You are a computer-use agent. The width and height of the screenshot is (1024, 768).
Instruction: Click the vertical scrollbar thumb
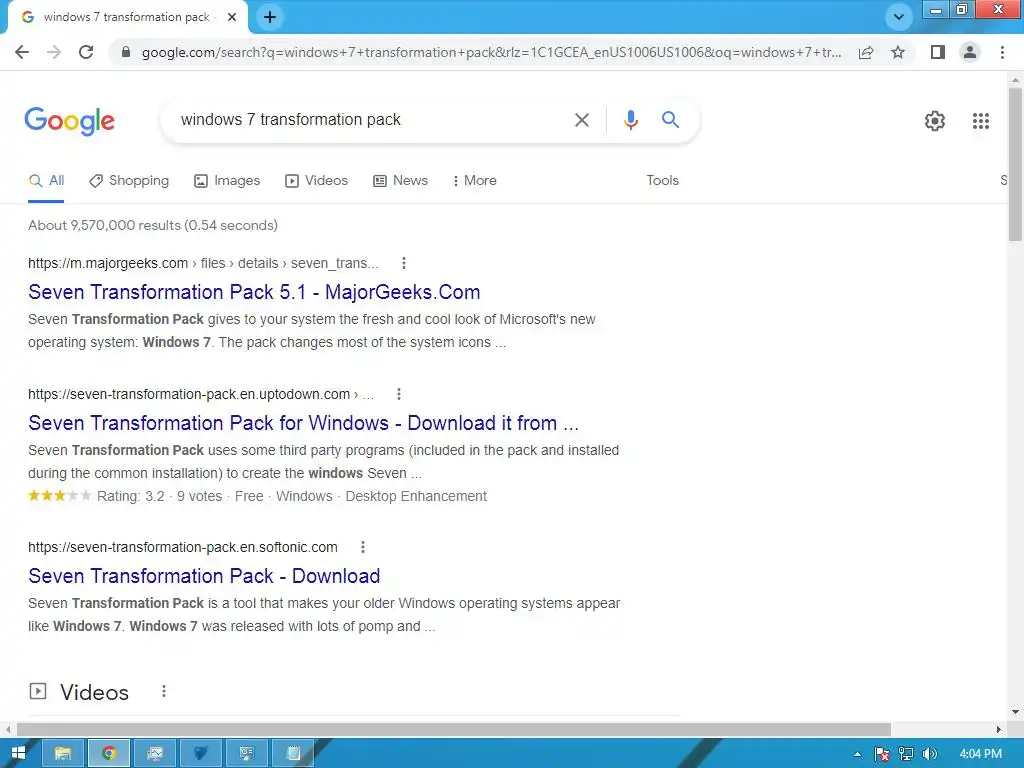[1015, 164]
